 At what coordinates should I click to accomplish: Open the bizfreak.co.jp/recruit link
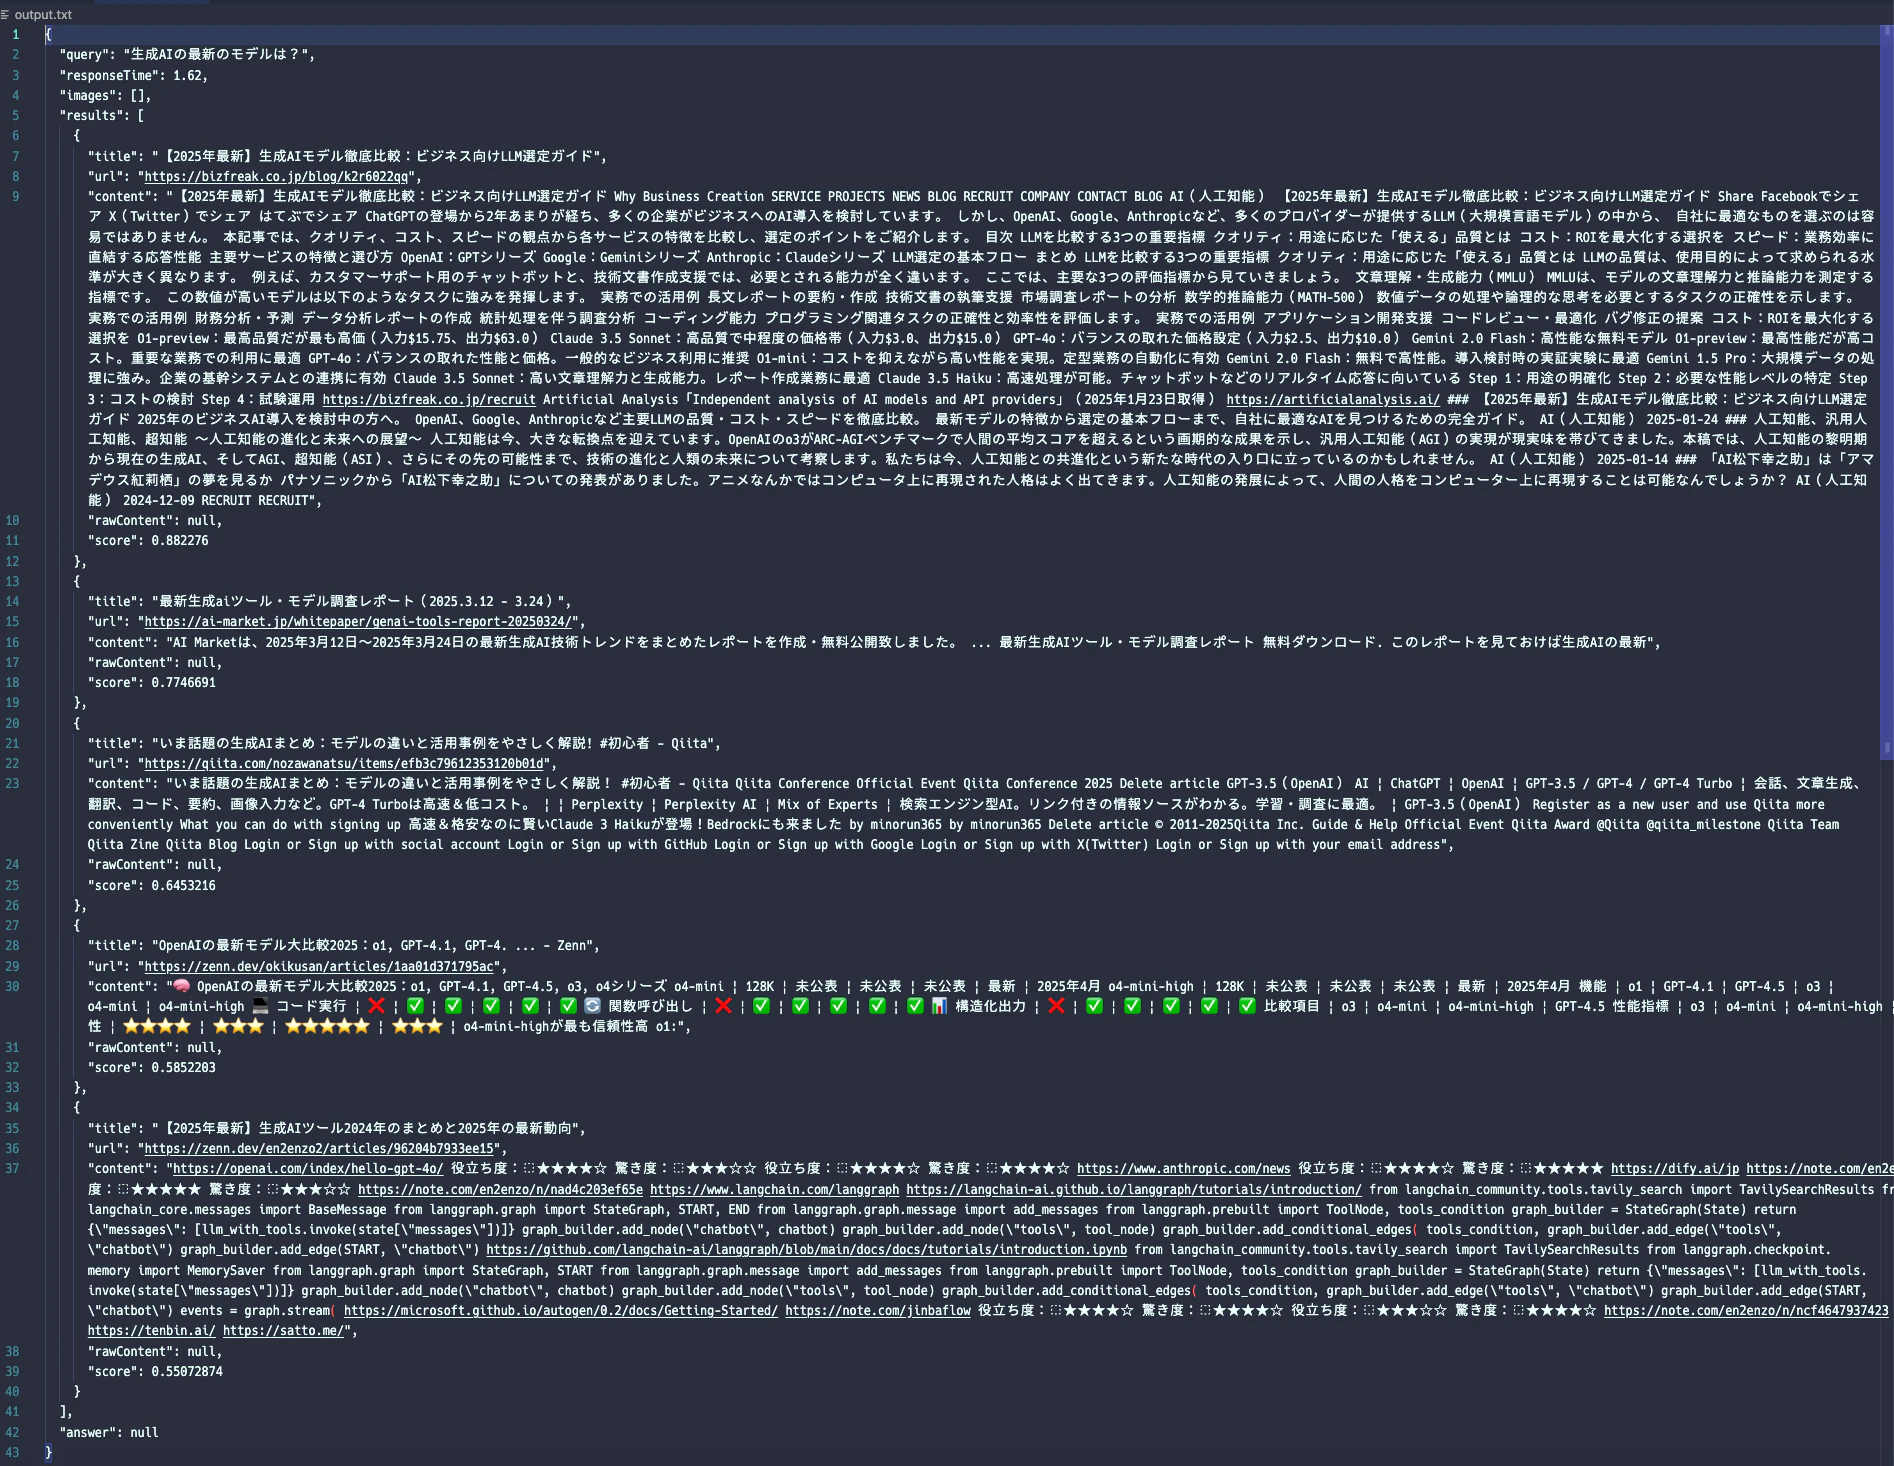coord(429,399)
